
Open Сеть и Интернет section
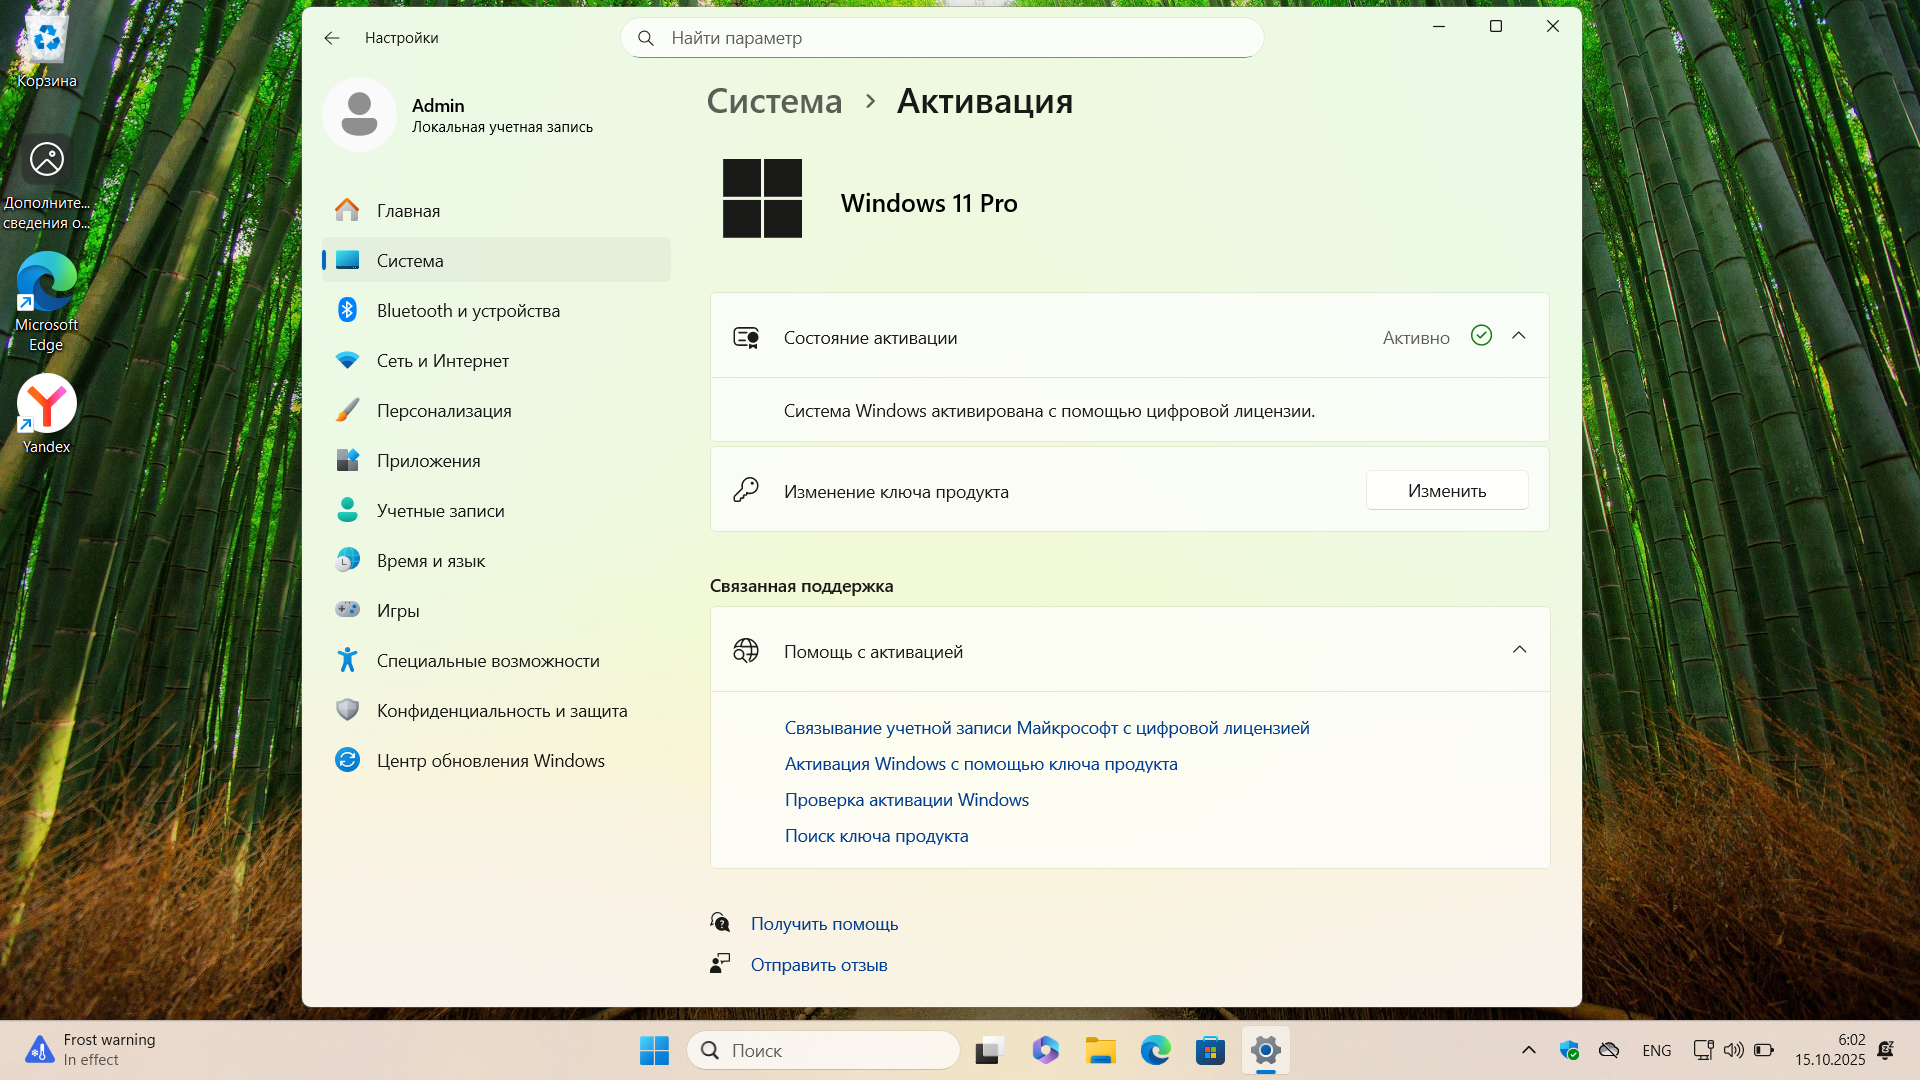pos(442,361)
